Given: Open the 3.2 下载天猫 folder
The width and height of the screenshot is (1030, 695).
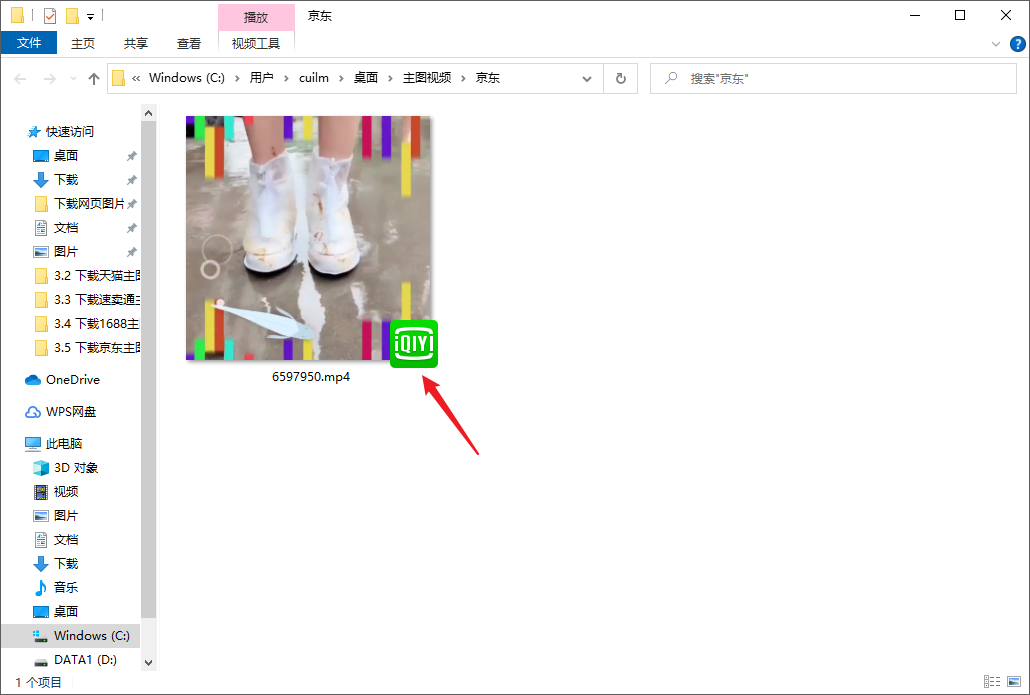Looking at the screenshot, I should click(96, 276).
